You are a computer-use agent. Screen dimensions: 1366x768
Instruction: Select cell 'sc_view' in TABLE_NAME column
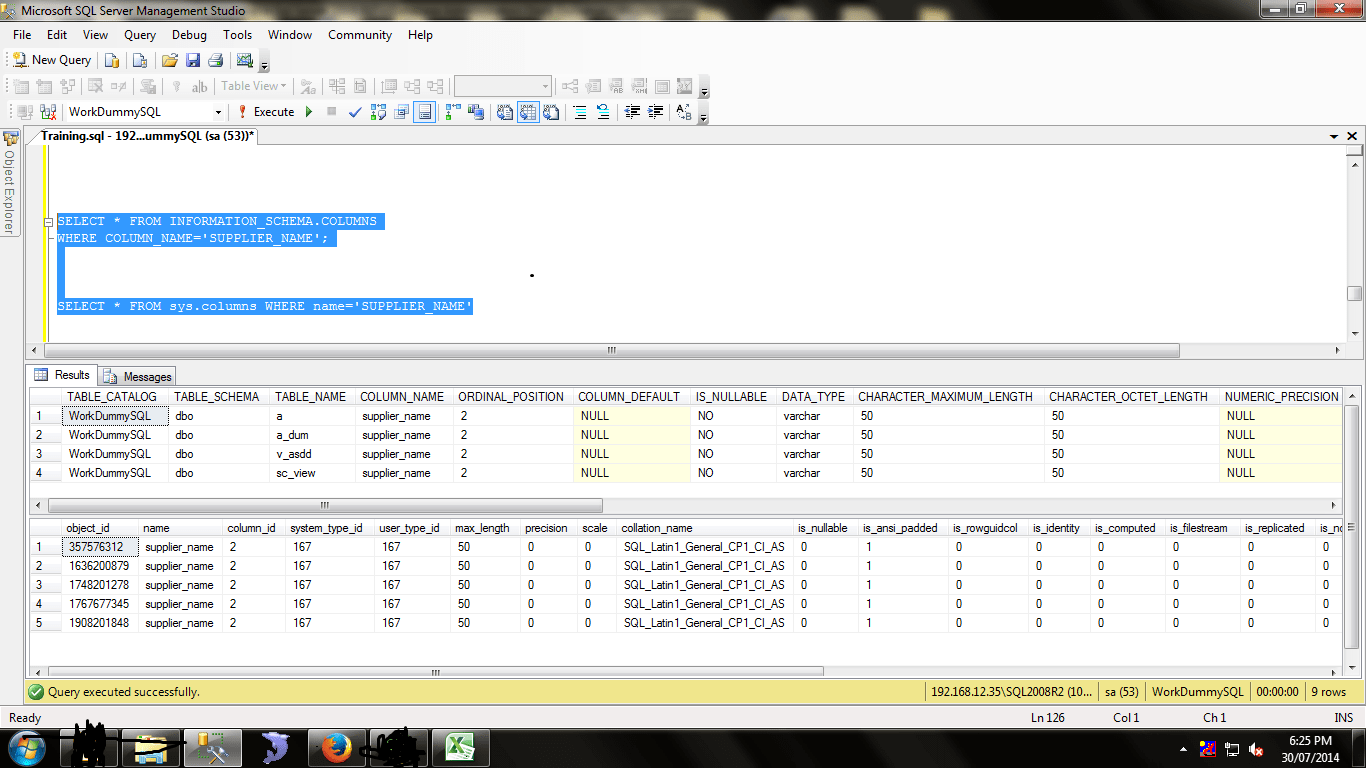313,473
